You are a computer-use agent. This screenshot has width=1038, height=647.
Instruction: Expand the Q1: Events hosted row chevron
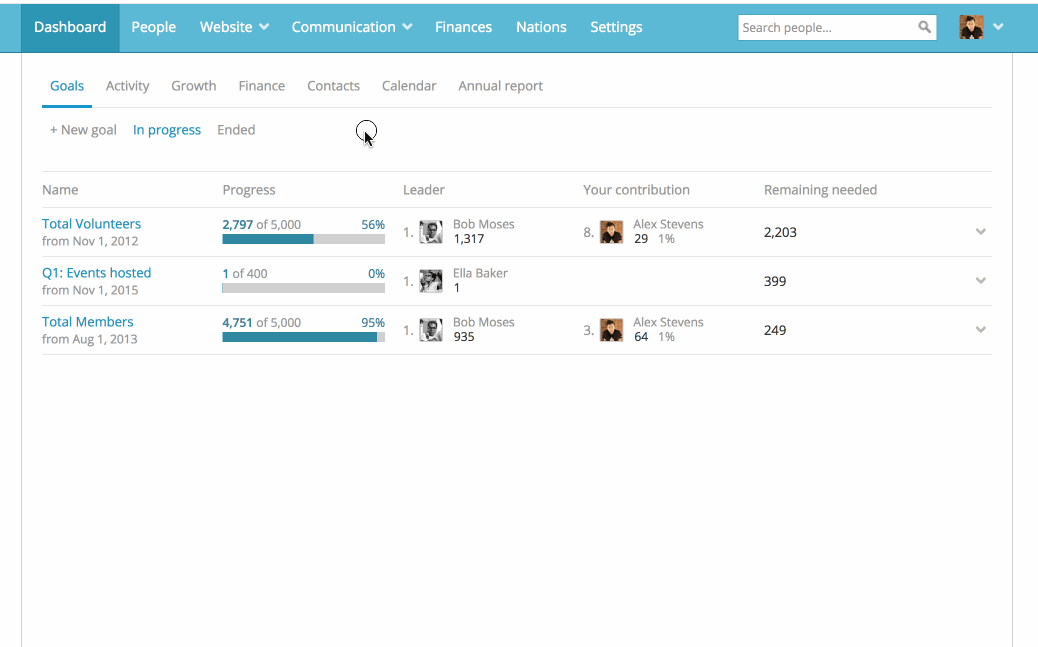[980, 281]
